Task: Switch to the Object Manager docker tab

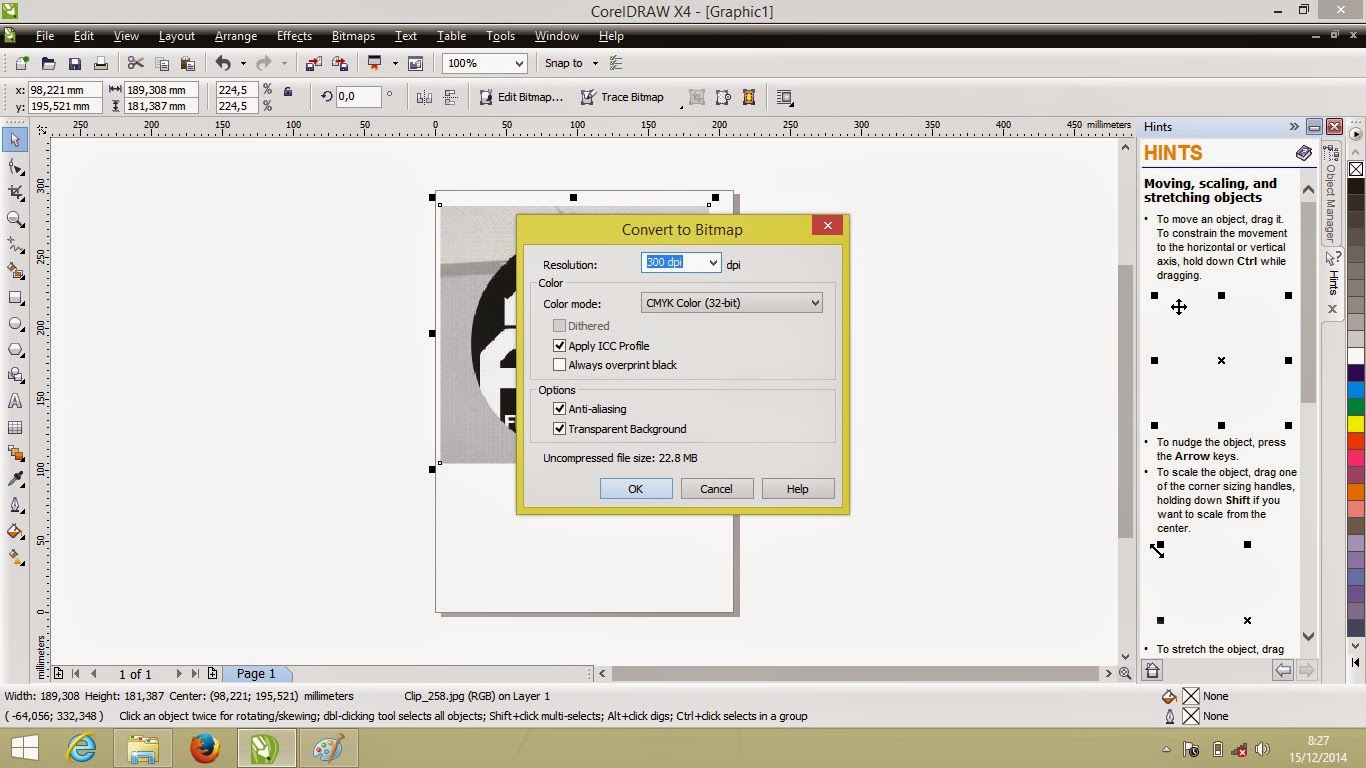Action: 1331,195
